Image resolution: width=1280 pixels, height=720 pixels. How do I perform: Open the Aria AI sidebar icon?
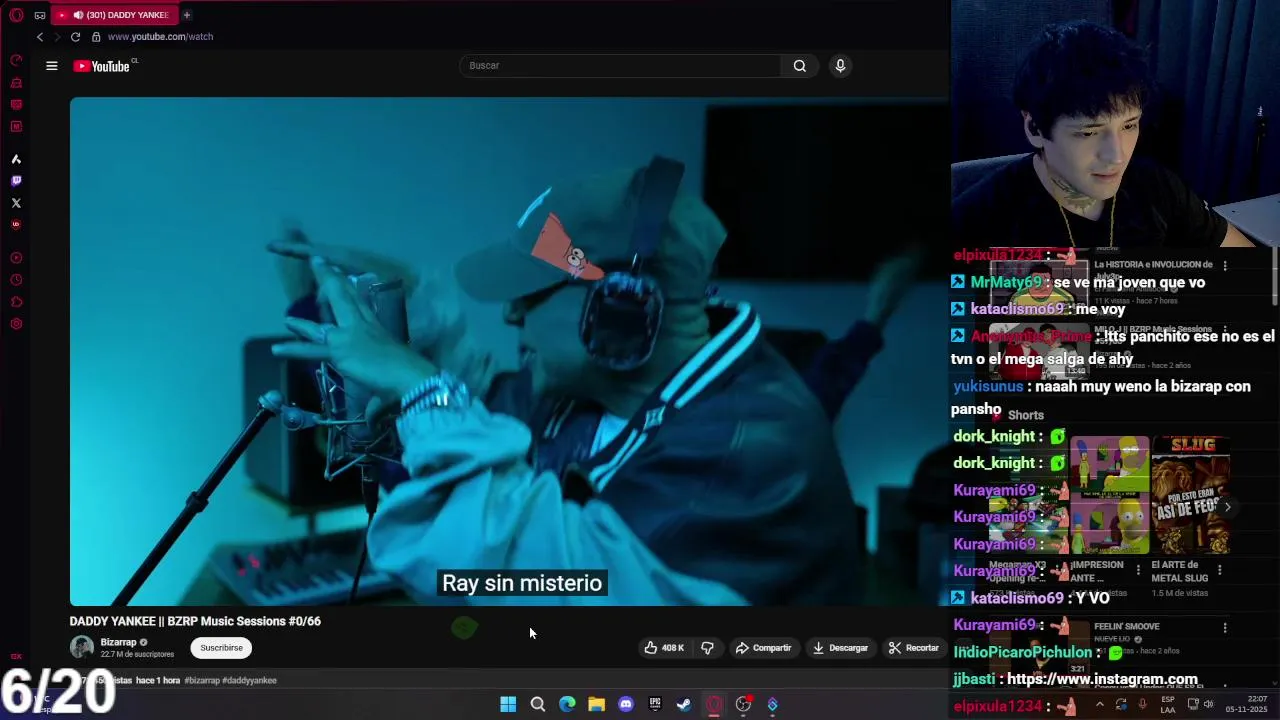point(16,159)
